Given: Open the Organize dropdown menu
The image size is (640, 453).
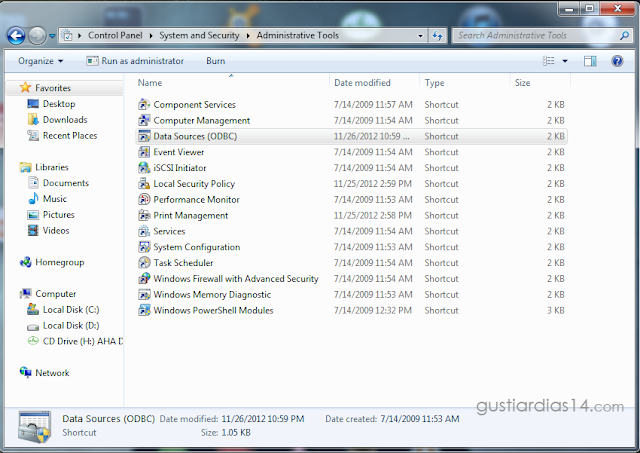Looking at the screenshot, I should pyautogui.click(x=40, y=61).
